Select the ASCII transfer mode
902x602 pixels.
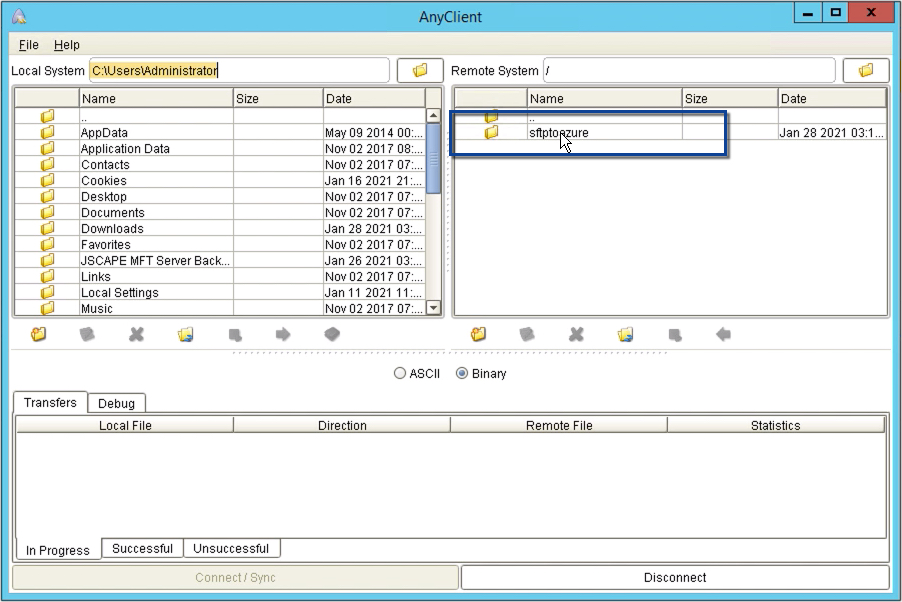click(x=400, y=373)
